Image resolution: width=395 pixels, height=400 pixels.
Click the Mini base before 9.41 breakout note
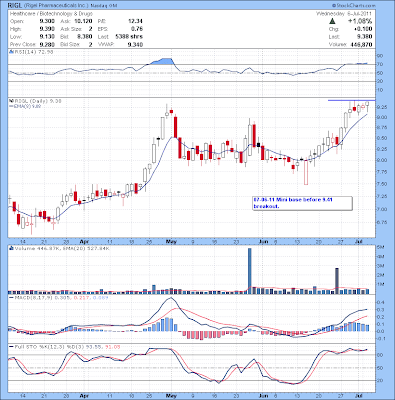click(302, 203)
